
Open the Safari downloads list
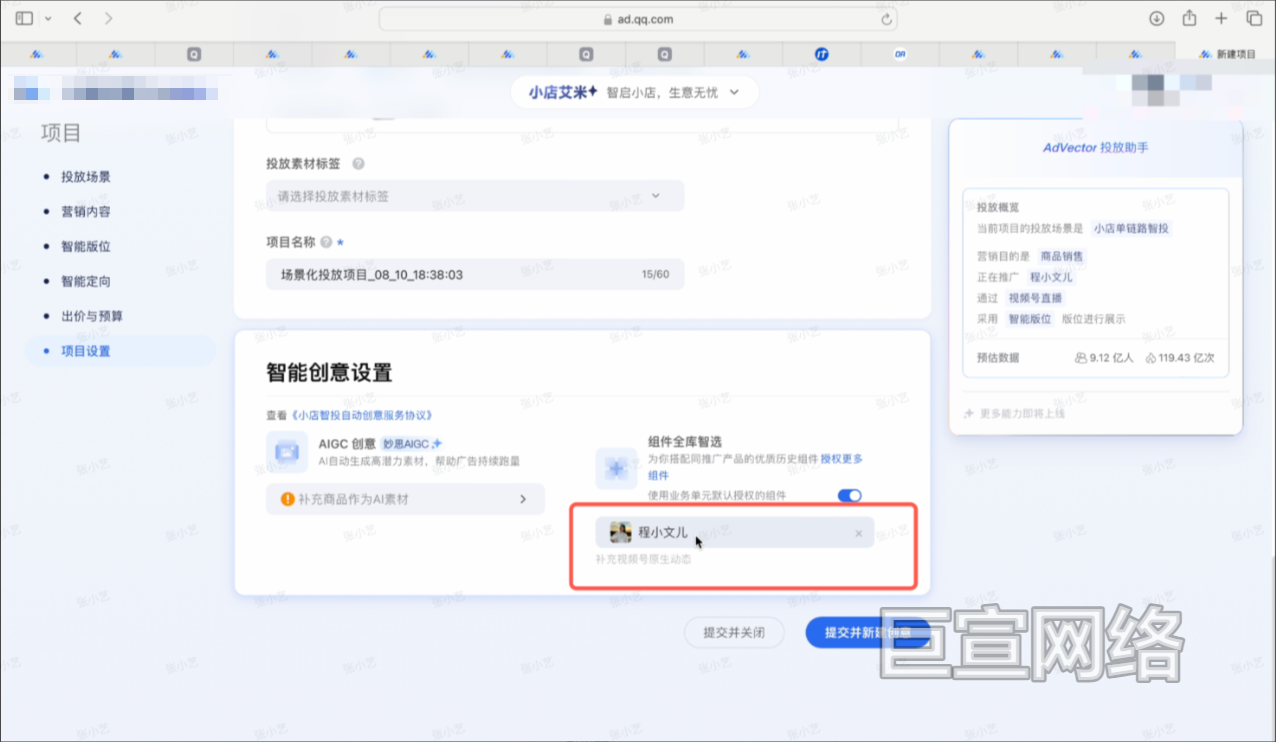[x=1157, y=18]
